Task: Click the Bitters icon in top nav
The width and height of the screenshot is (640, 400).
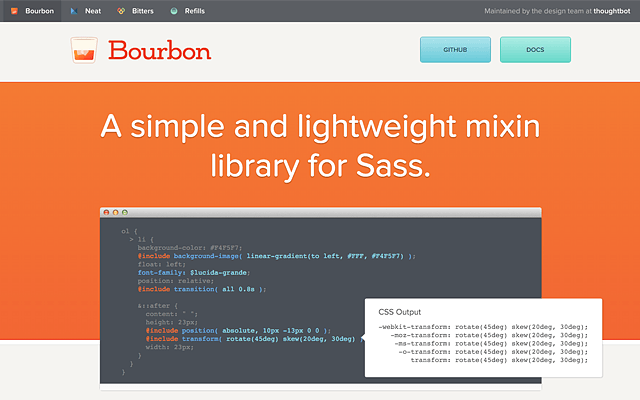Action: 121,11
